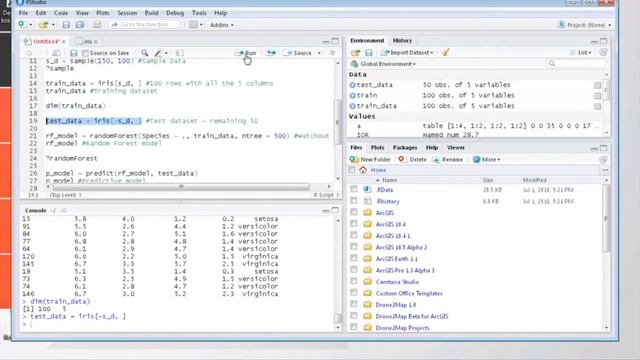This screenshot has width=640, height=360.
Task: Open the New File dropdown arrow
Action: (31, 25)
